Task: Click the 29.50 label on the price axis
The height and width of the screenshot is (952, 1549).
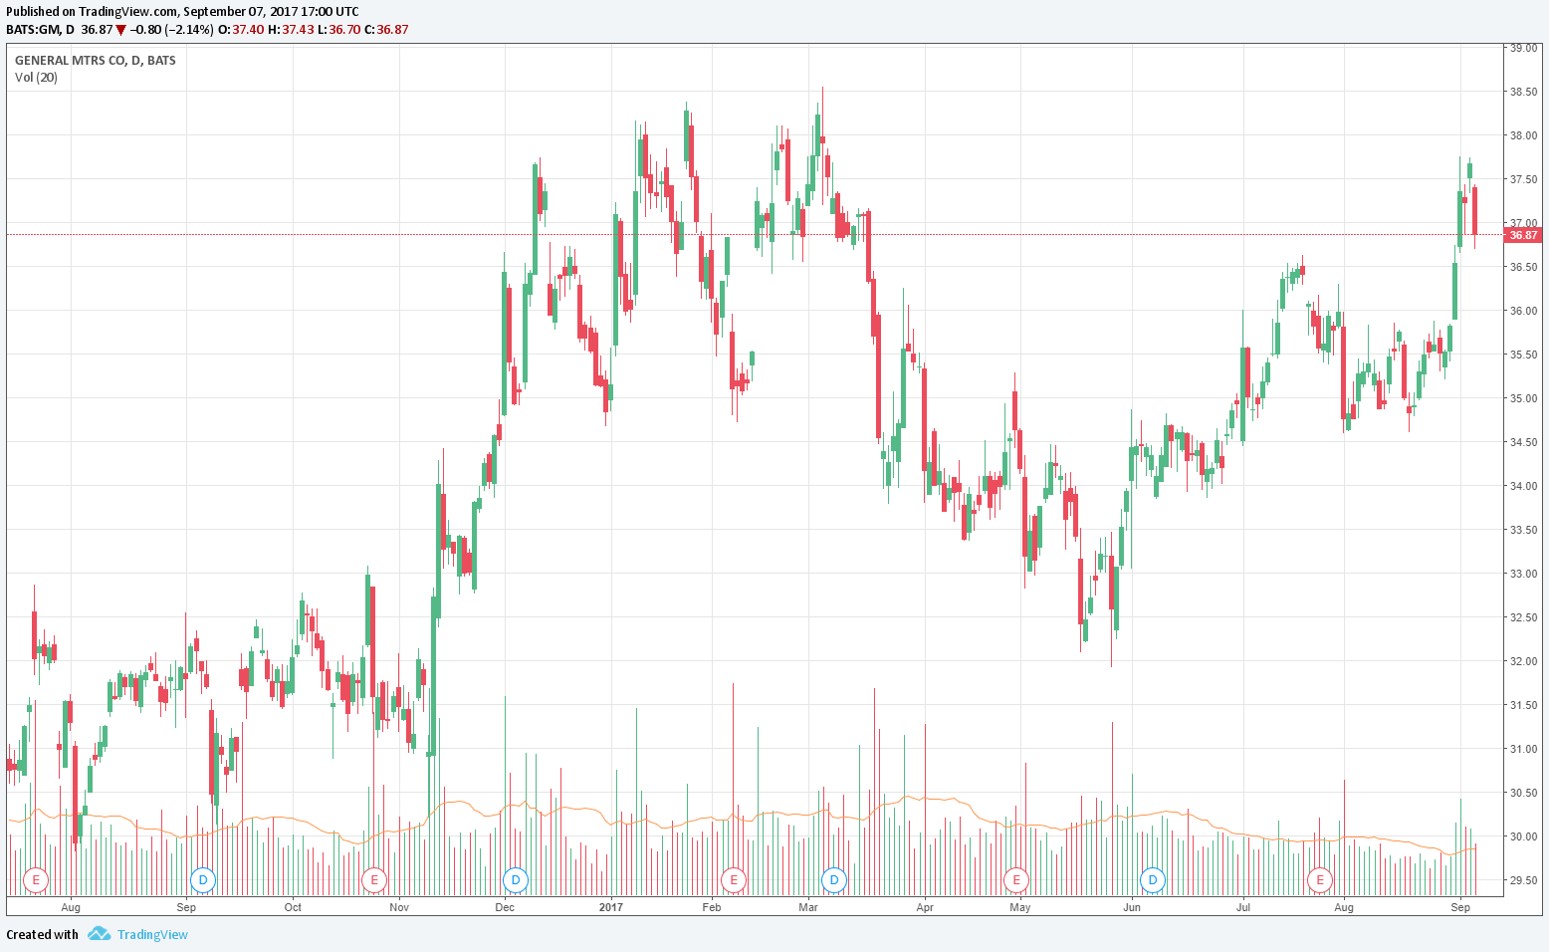Action: click(1523, 880)
